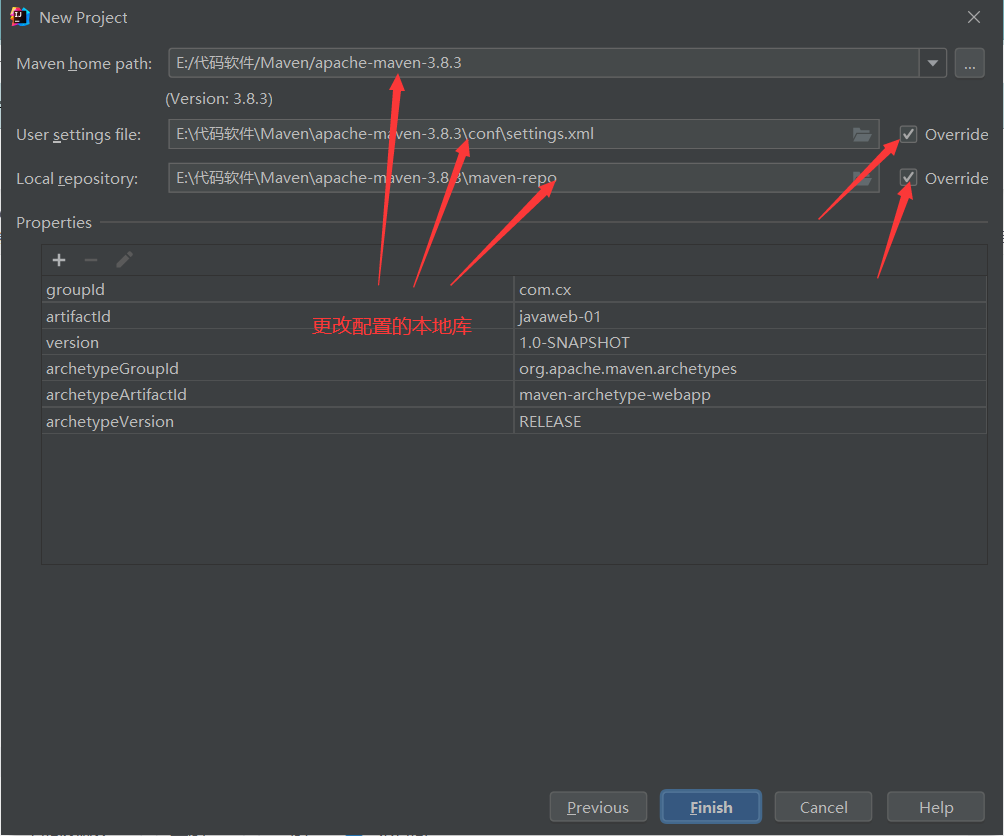Open folder browser for User settings file
The height and width of the screenshot is (836, 1004).
coord(862,134)
